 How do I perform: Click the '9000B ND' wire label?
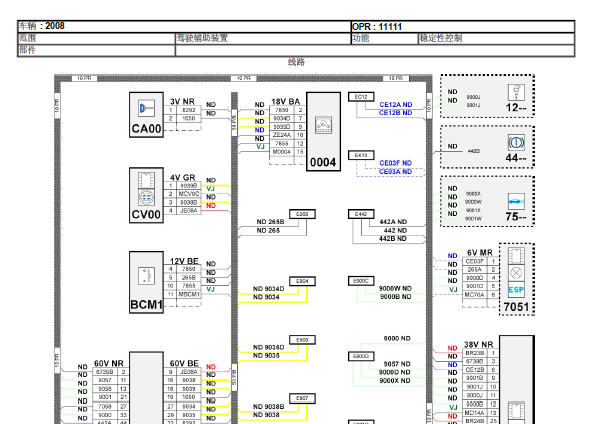(x=395, y=297)
